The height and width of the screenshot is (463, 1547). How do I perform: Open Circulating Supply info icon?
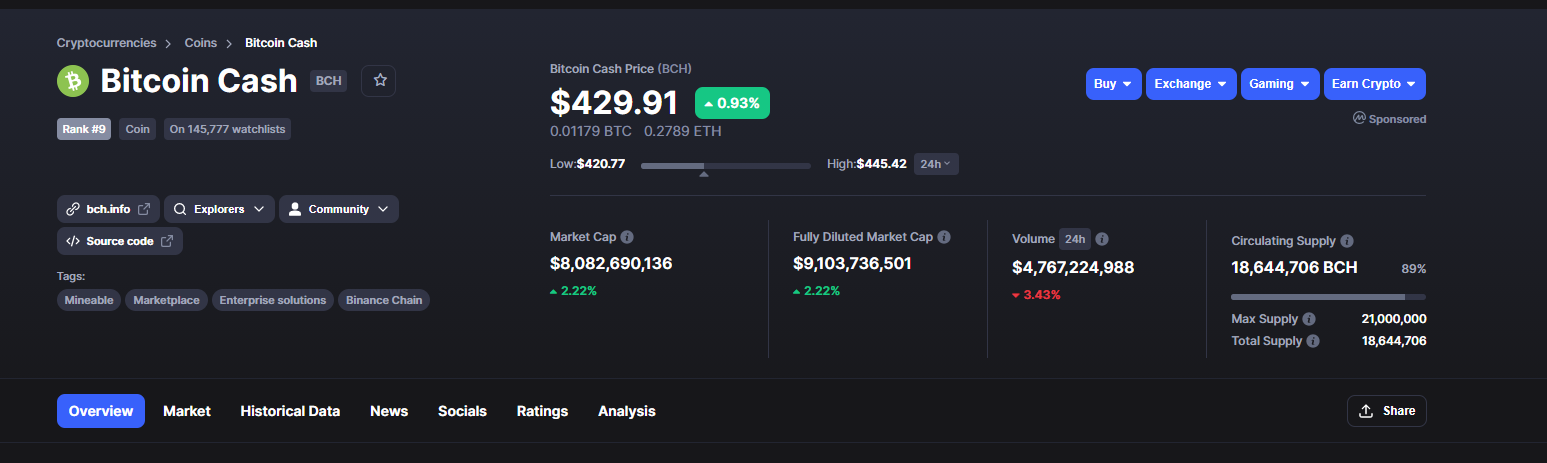(x=1347, y=241)
